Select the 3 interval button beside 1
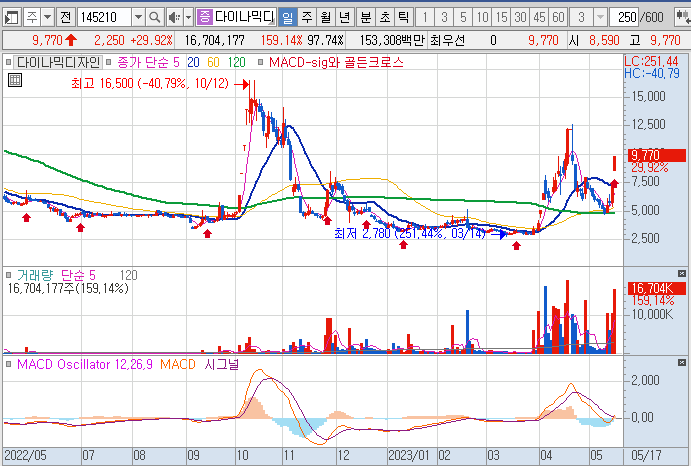The image size is (691, 466). 444,18
